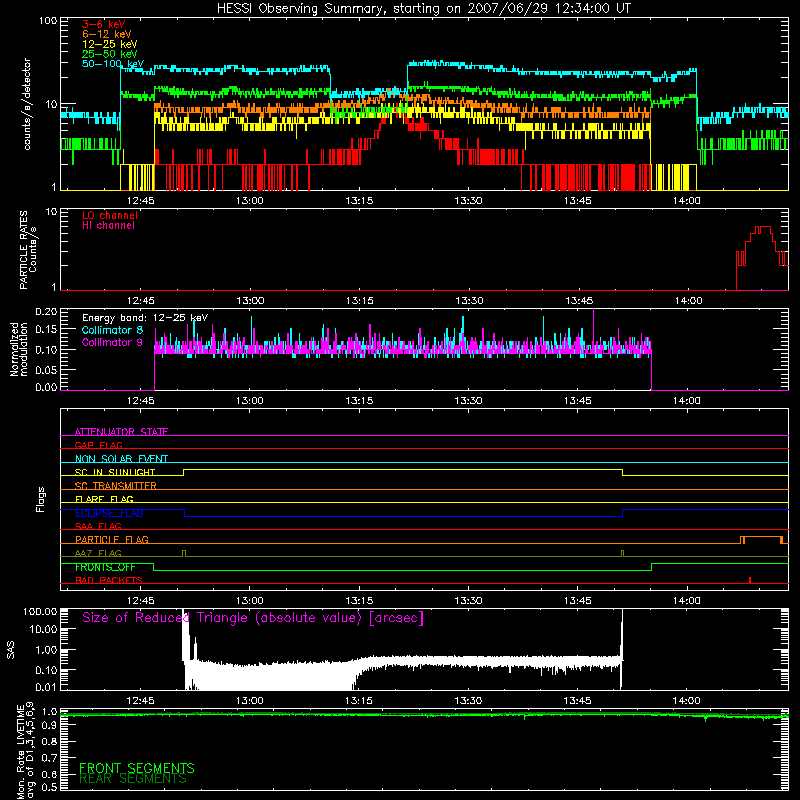800x800 pixels.
Task: Click the orange particle flag raised segment
Action: click(x=762, y=538)
